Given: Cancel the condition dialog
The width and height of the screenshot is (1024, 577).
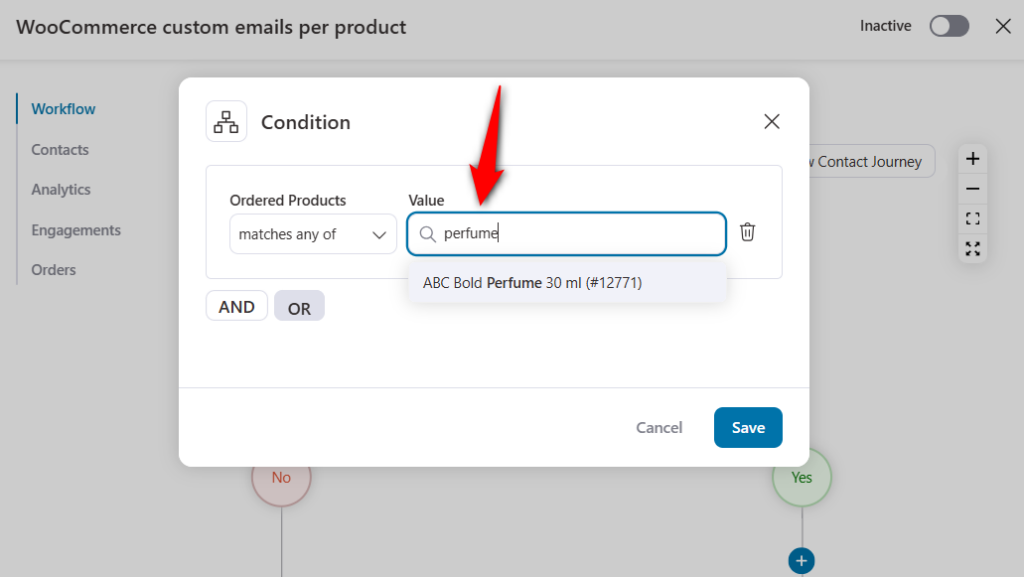Looking at the screenshot, I should click(658, 427).
